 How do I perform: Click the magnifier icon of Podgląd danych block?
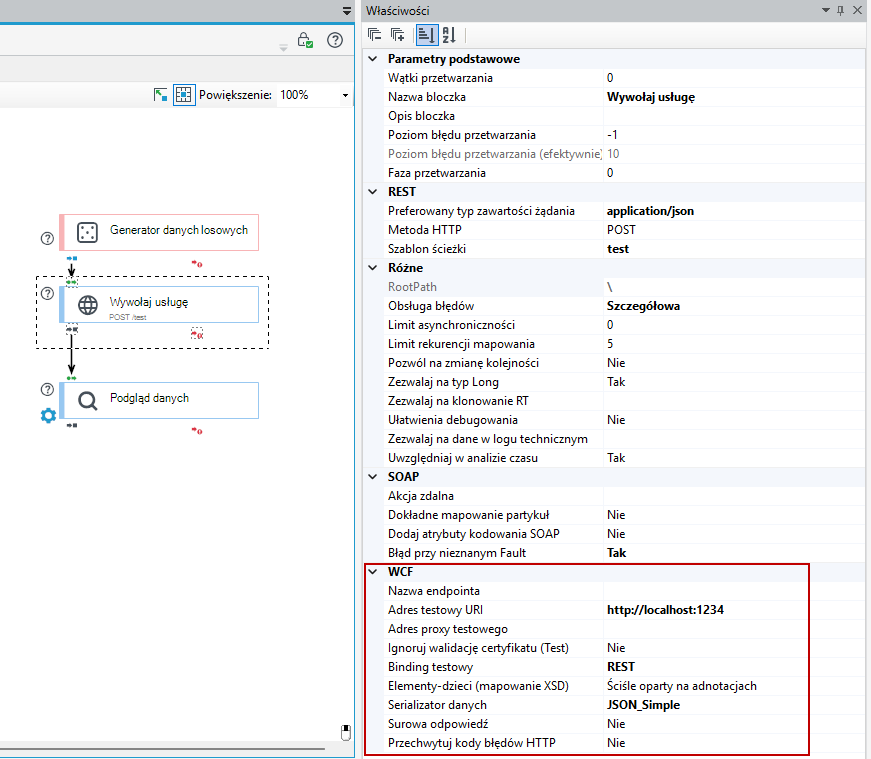point(88,401)
